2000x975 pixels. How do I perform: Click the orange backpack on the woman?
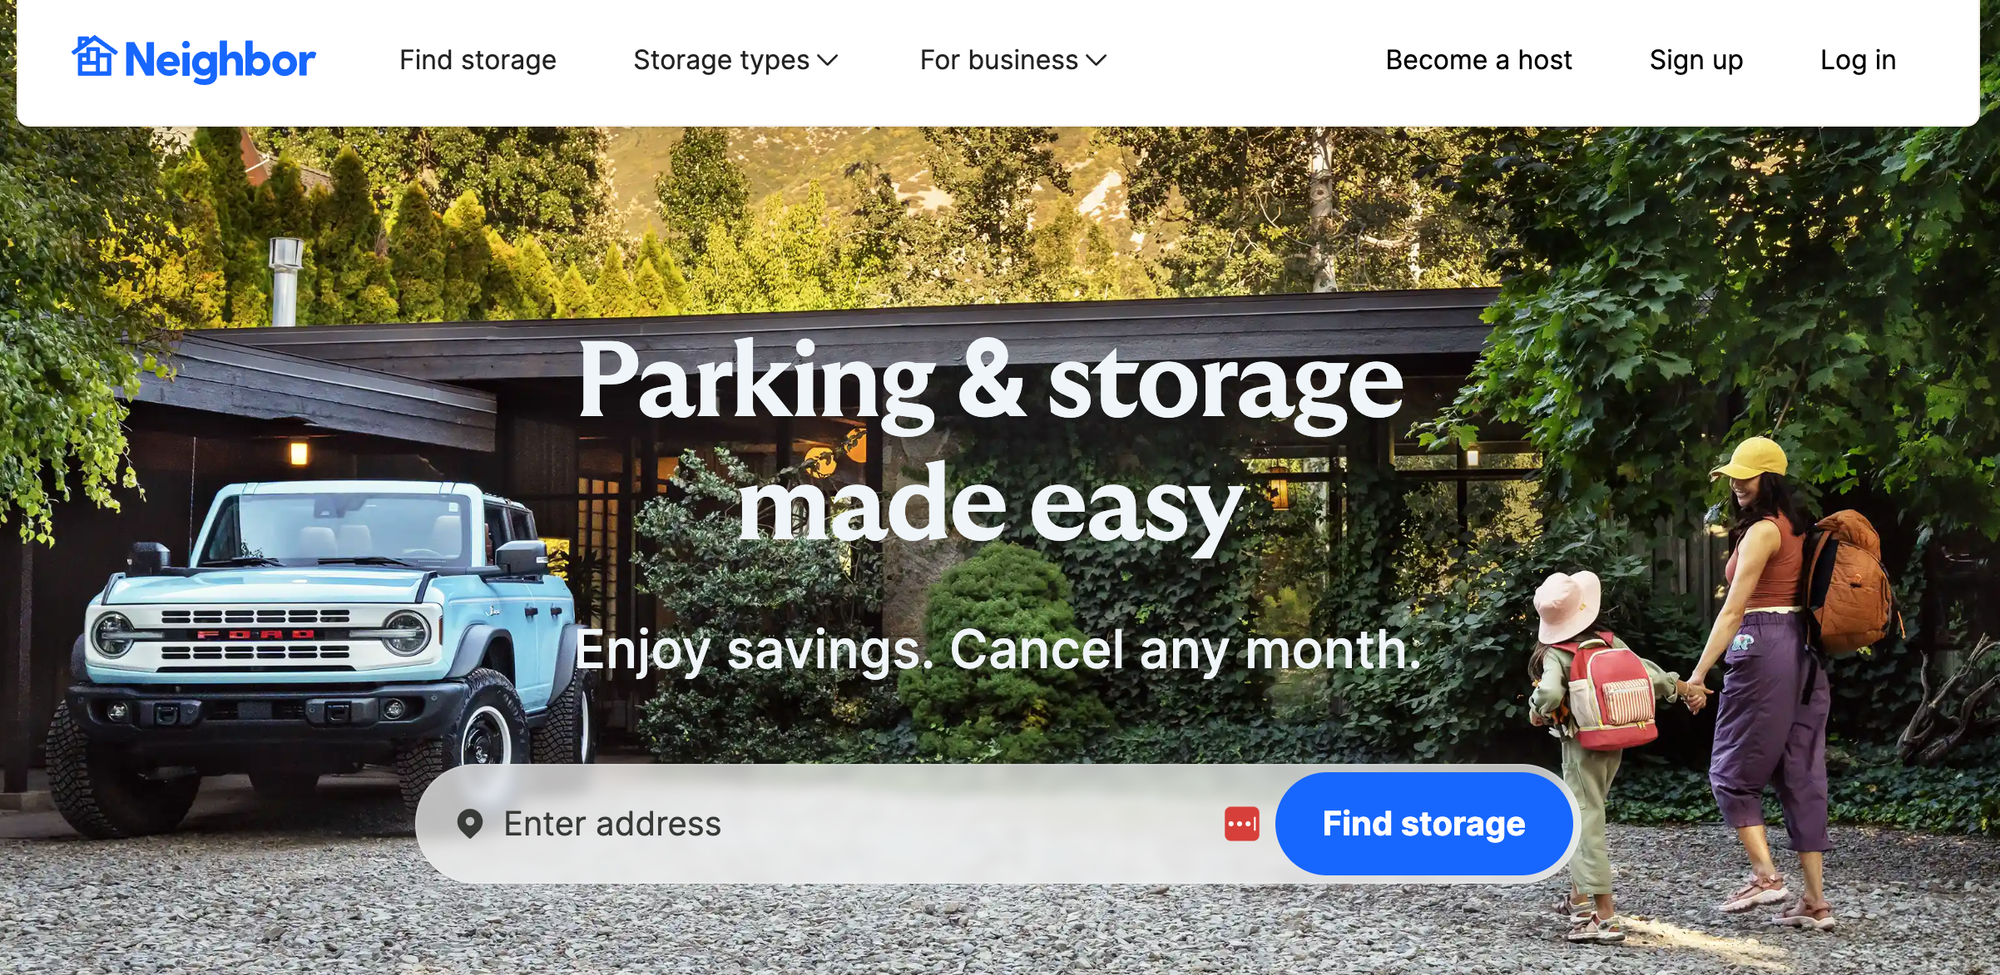1850,582
